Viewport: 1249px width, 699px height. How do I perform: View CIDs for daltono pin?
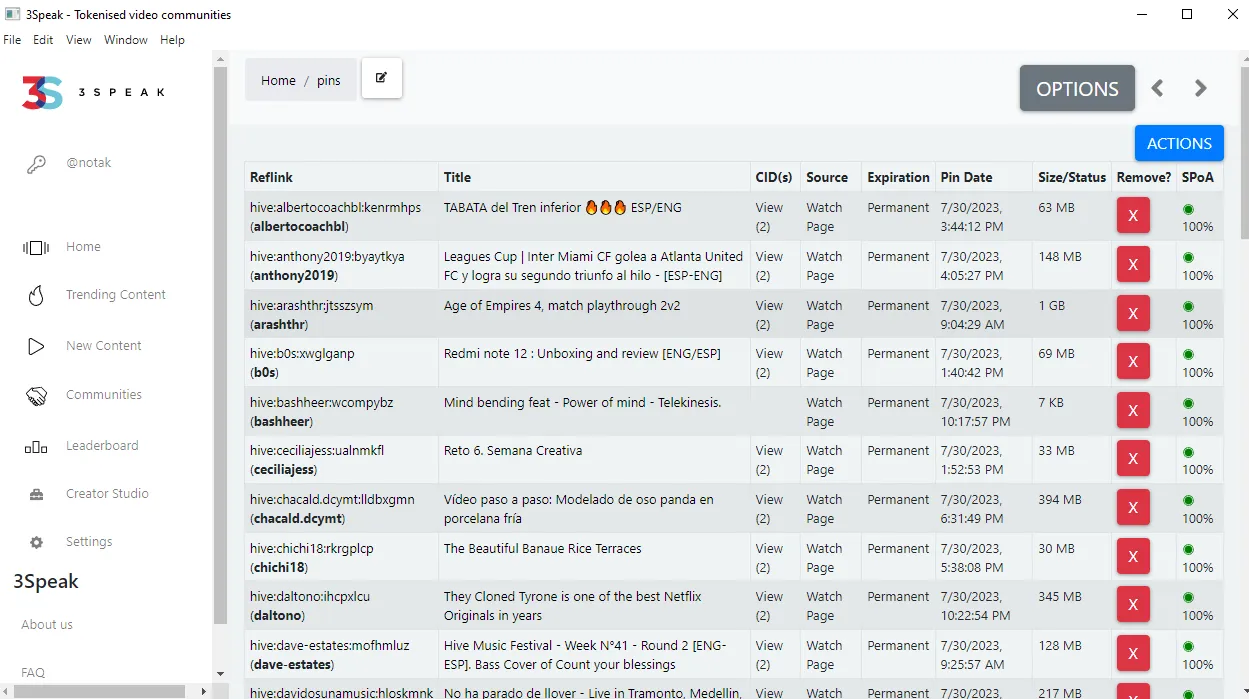point(769,606)
